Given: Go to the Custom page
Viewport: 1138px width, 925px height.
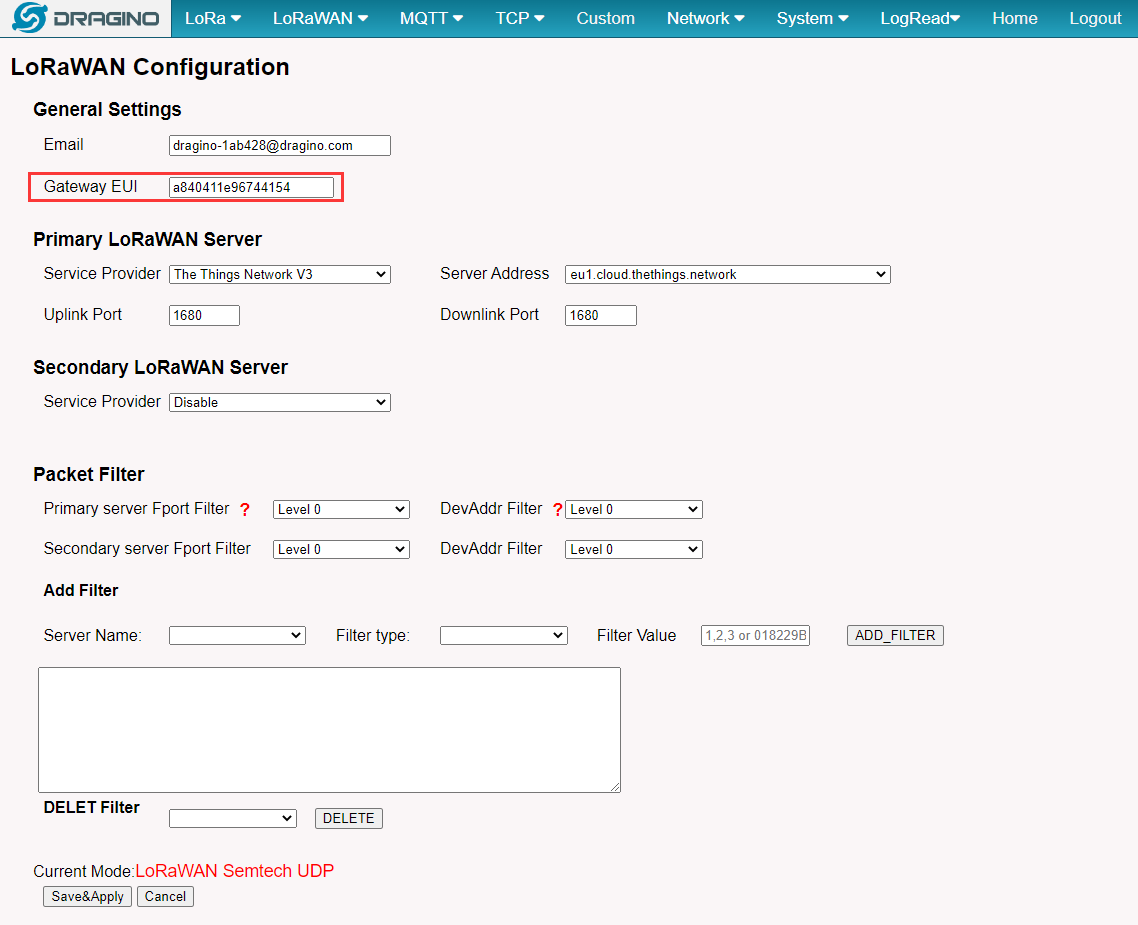Looking at the screenshot, I should [x=605, y=18].
